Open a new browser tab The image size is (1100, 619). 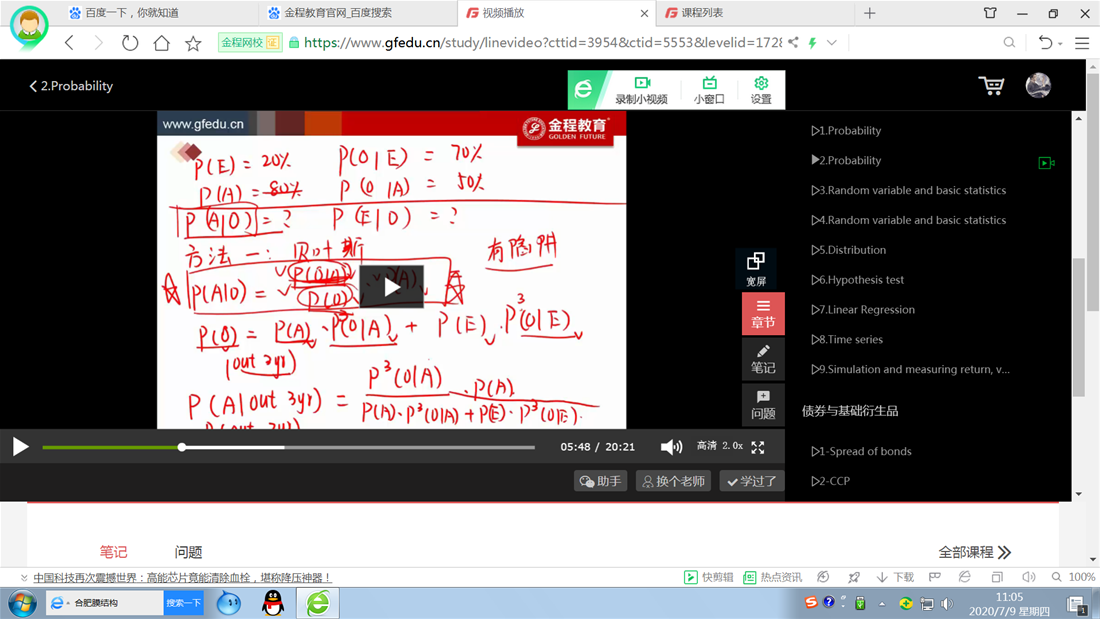point(869,13)
